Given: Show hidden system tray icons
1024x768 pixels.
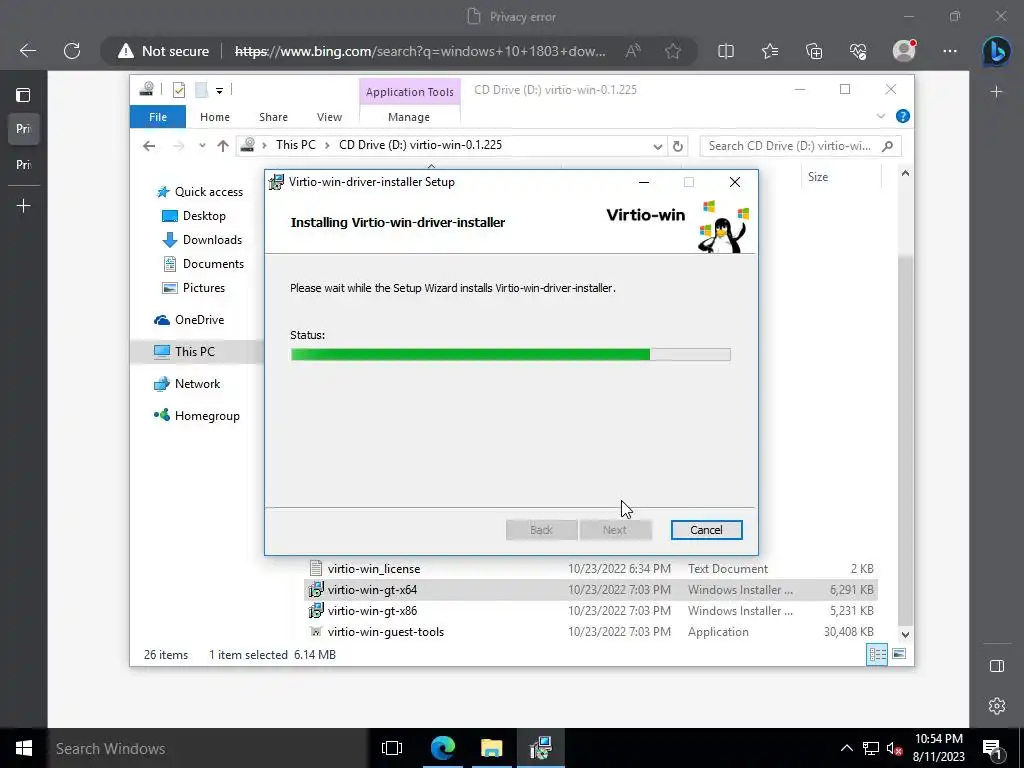Looking at the screenshot, I should click(846, 748).
